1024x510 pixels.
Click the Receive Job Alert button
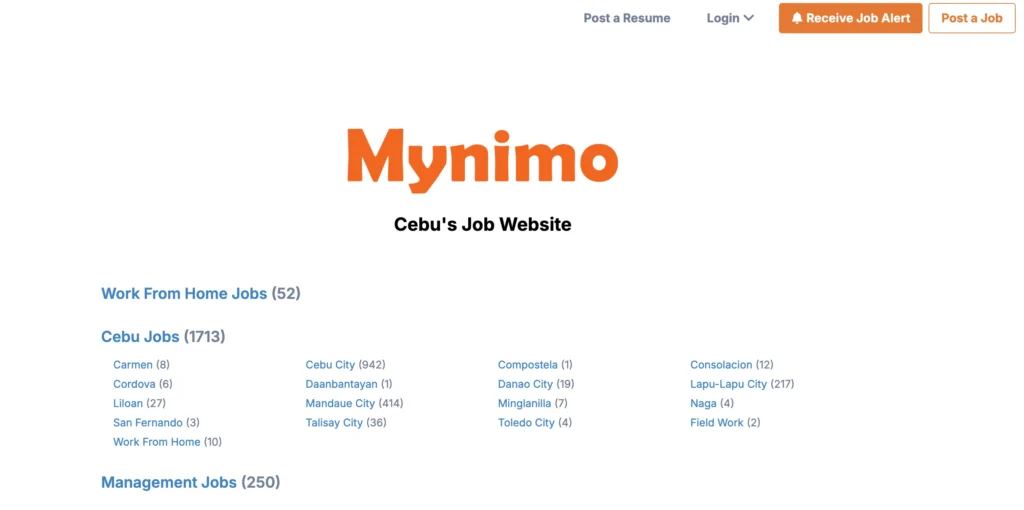pos(850,18)
